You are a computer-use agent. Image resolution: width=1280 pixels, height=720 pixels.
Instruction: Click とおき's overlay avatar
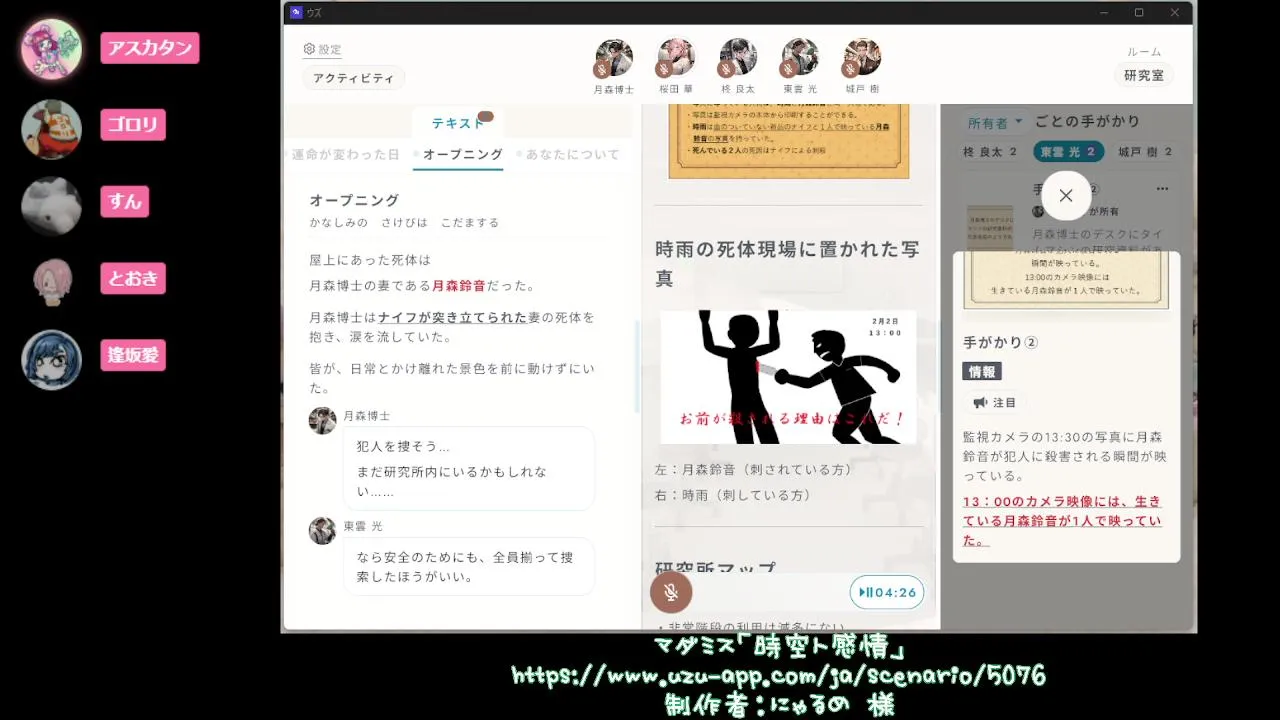pos(51,283)
